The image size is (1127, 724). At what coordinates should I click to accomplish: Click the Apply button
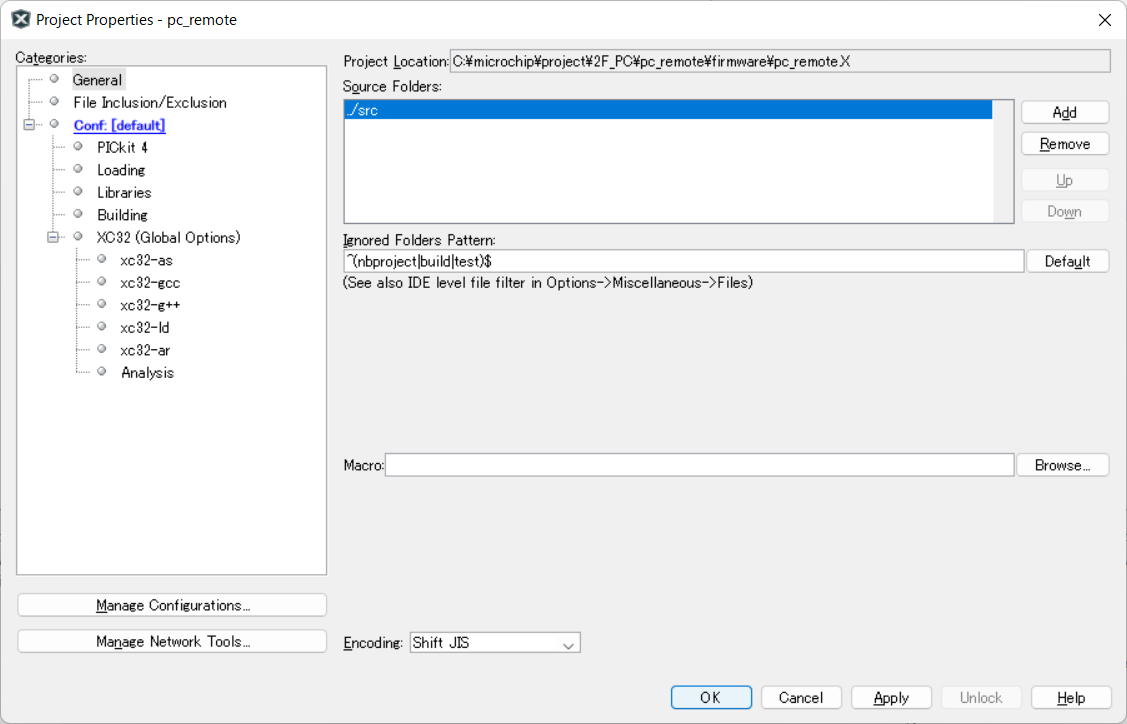tap(891, 698)
